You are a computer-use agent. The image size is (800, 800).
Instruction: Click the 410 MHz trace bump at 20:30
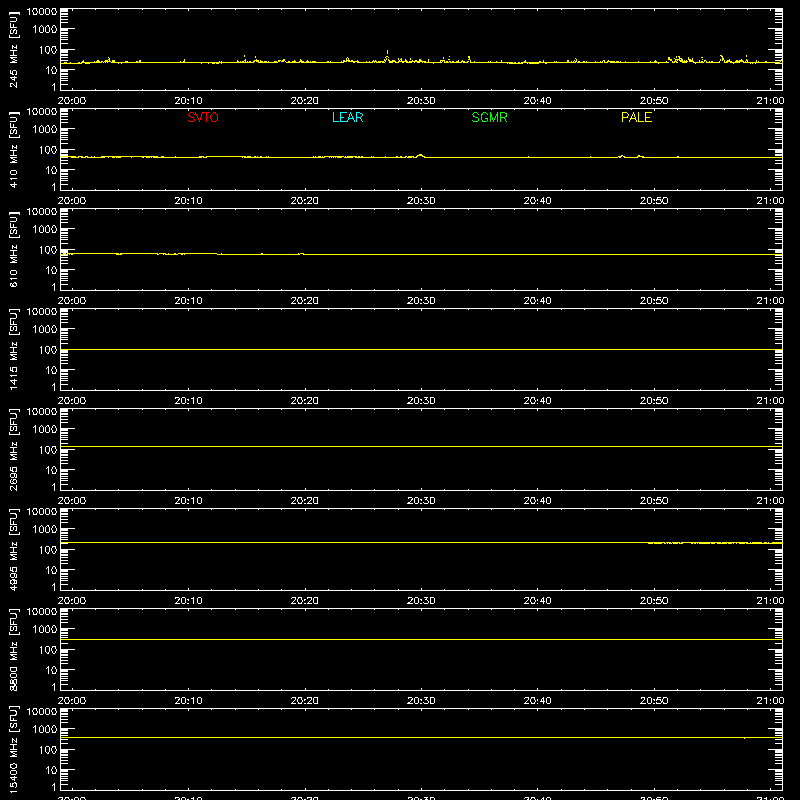(x=420, y=156)
